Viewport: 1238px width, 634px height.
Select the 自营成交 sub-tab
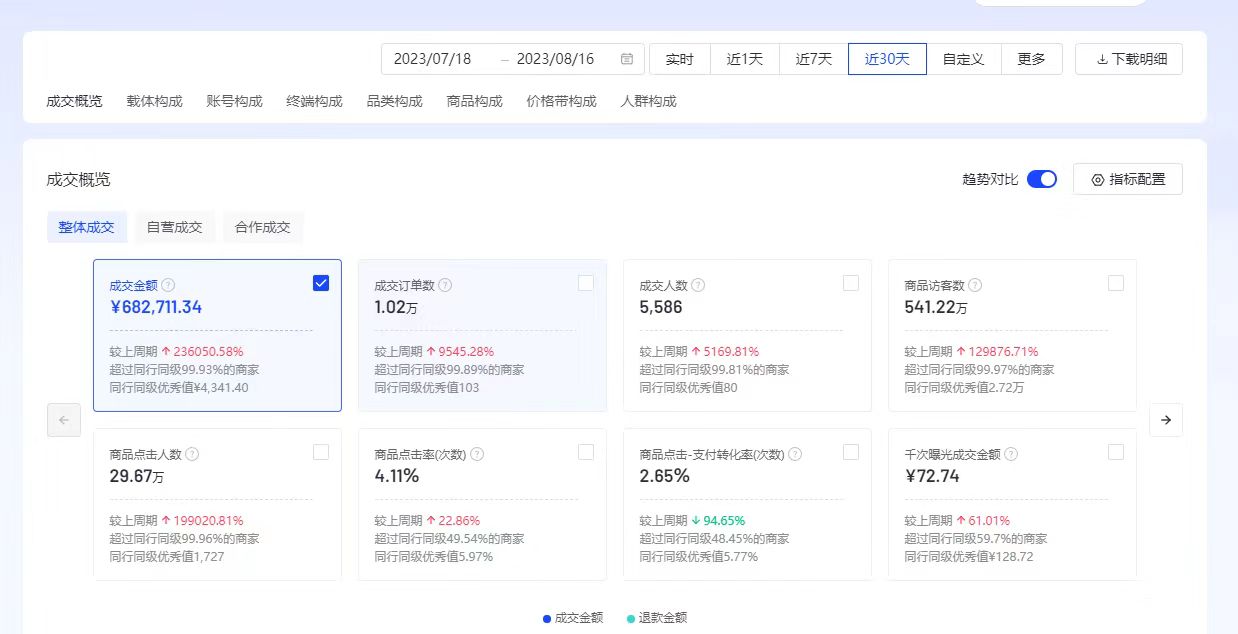(x=175, y=227)
